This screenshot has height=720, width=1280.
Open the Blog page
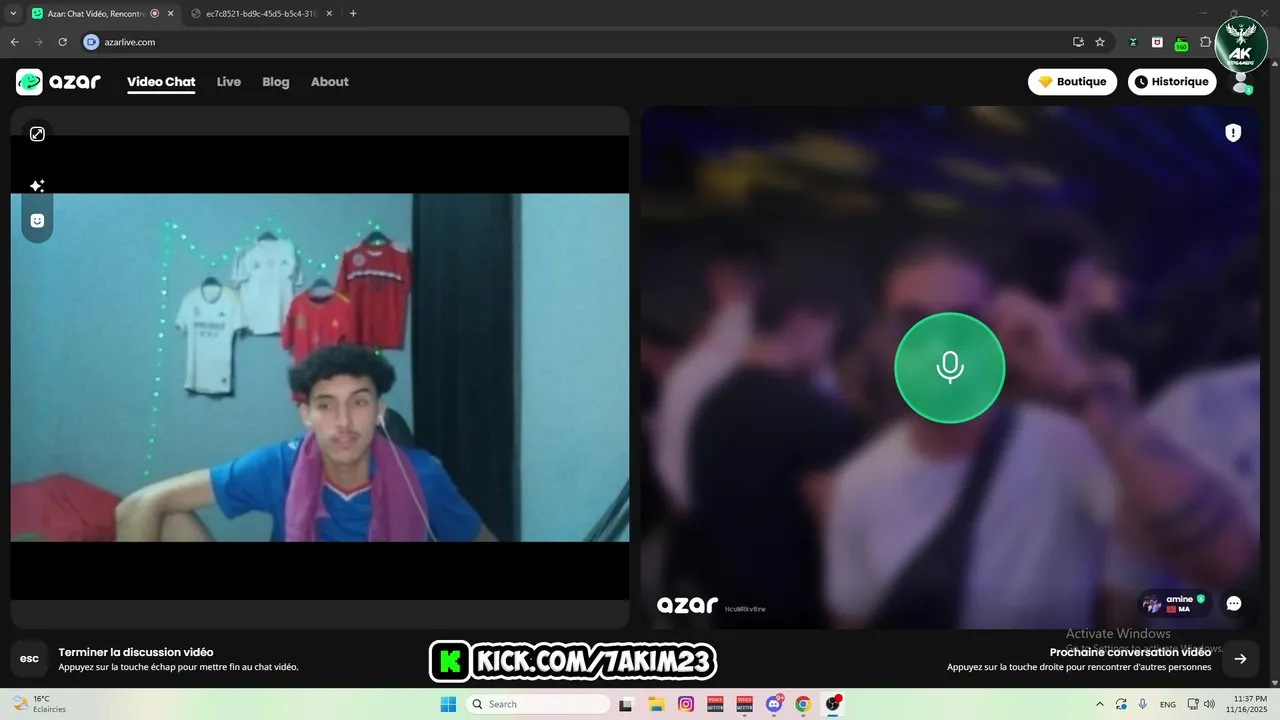pyautogui.click(x=276, y=82)
